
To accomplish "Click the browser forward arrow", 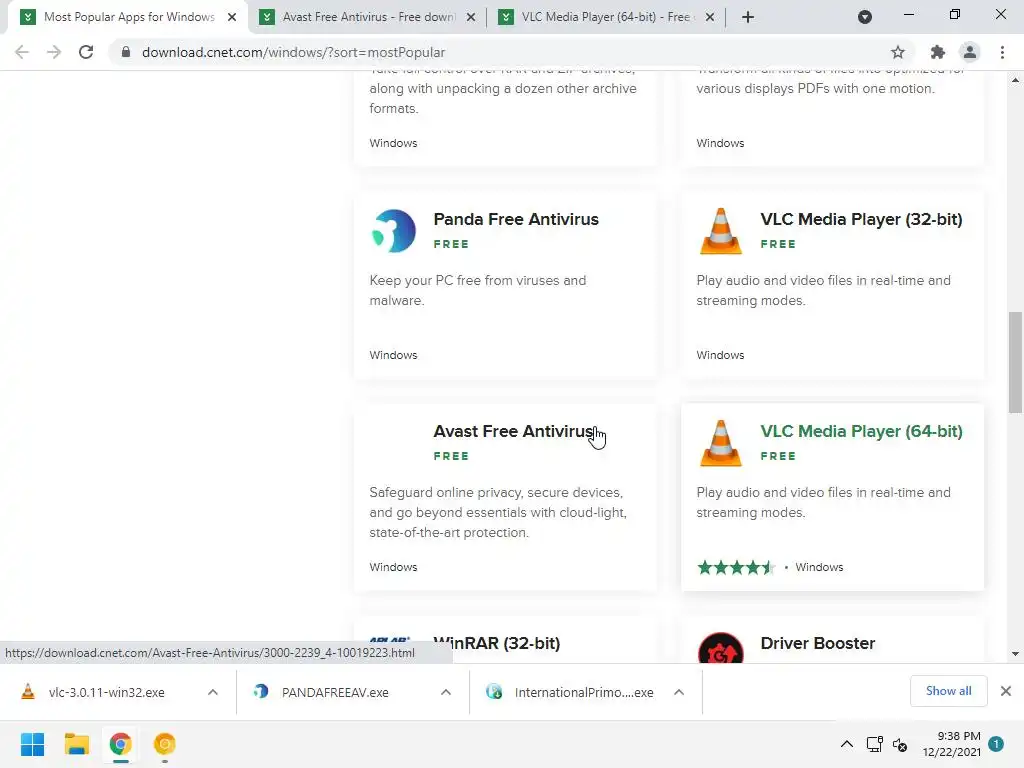I will 54,52.
